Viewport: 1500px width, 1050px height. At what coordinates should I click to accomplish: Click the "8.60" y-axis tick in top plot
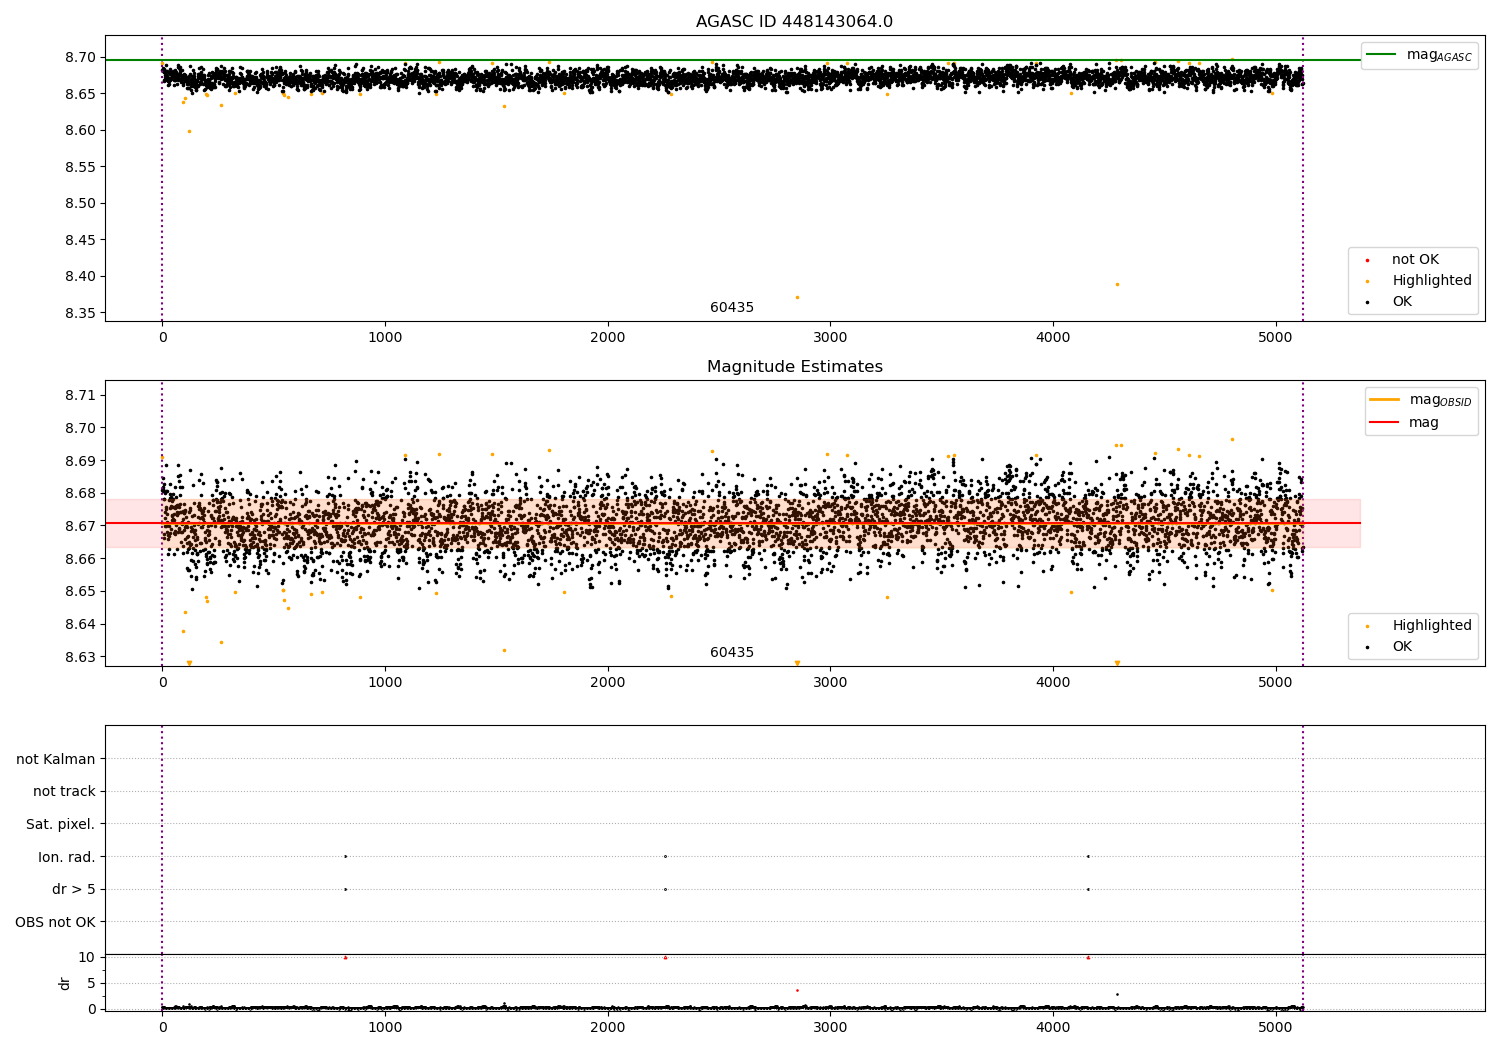tap(80, 131)
